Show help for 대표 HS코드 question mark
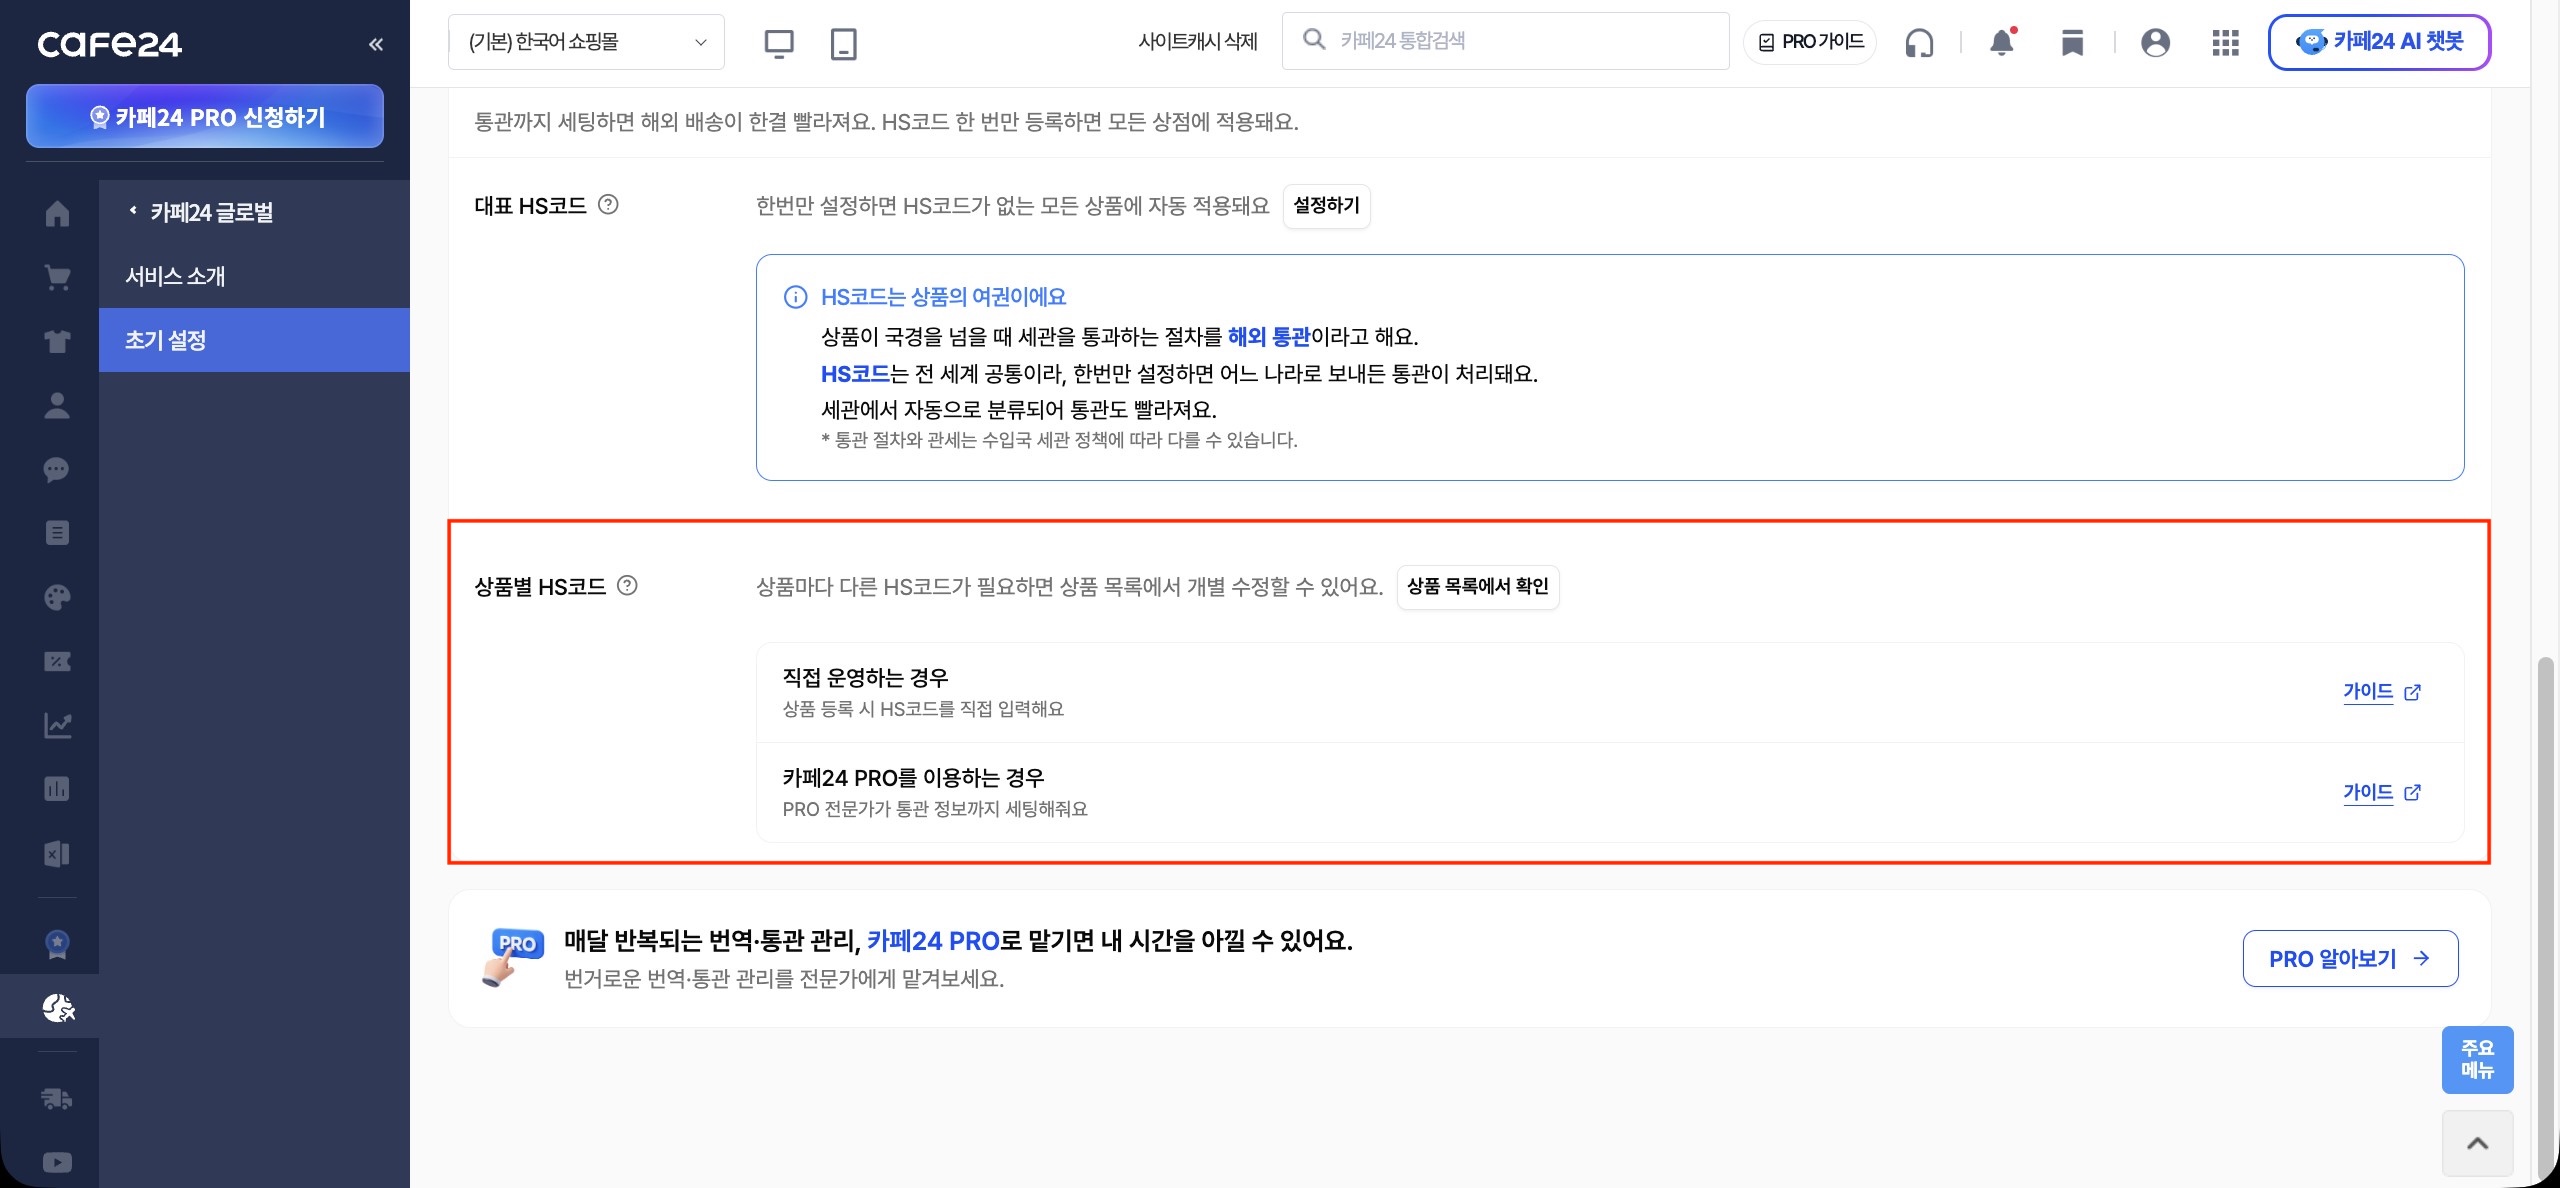This screenshot has width=2560, height=1188. point(608,205)
